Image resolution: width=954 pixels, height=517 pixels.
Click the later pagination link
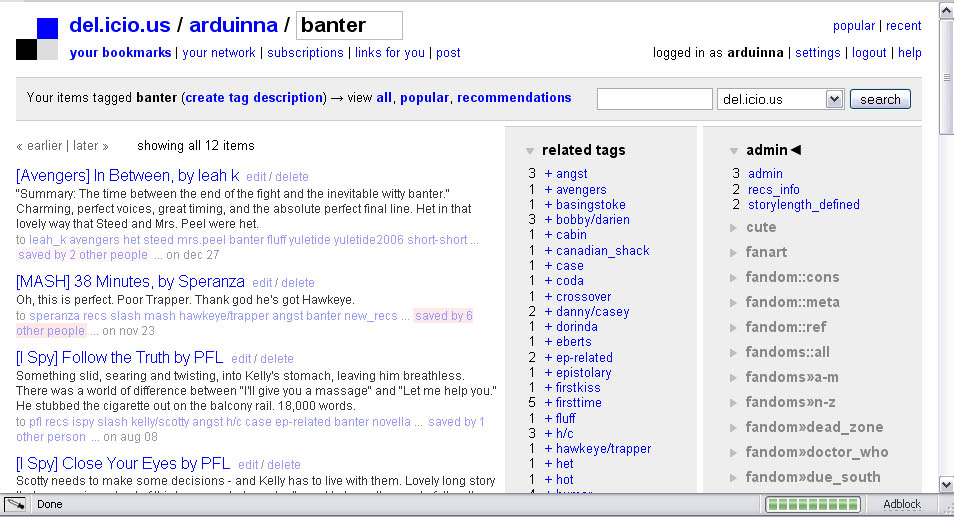(x=91, y=146)
